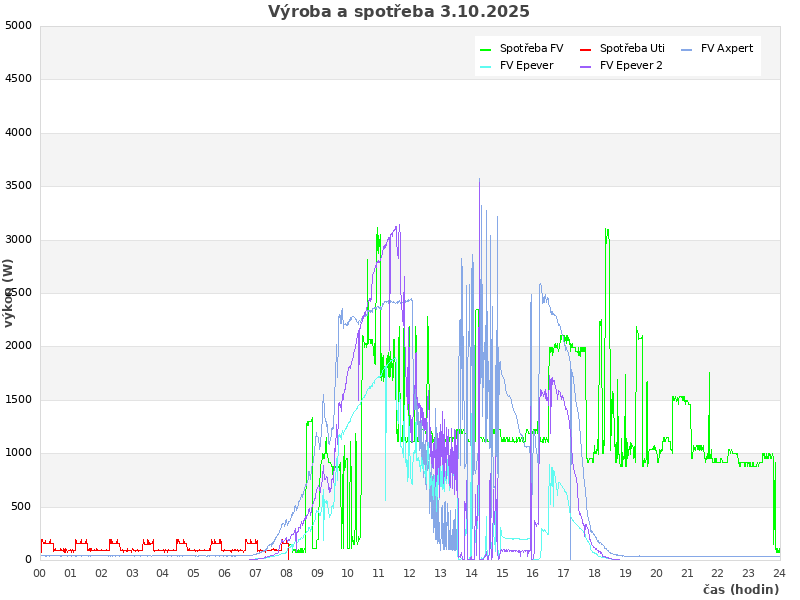The image size is (800, 600).
Task: Click the 1500 value on power axis
Action: click(18, 399)
